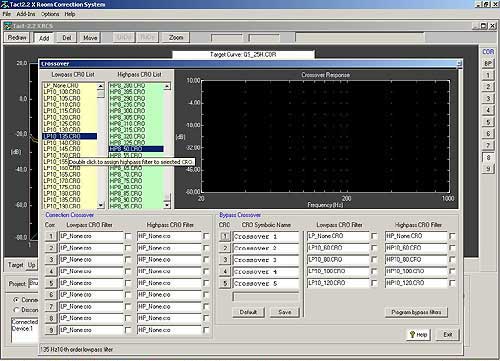Viewport: 500px width, 361px height.
Task: Open the File menu
Action: click(x=7, y=14)
